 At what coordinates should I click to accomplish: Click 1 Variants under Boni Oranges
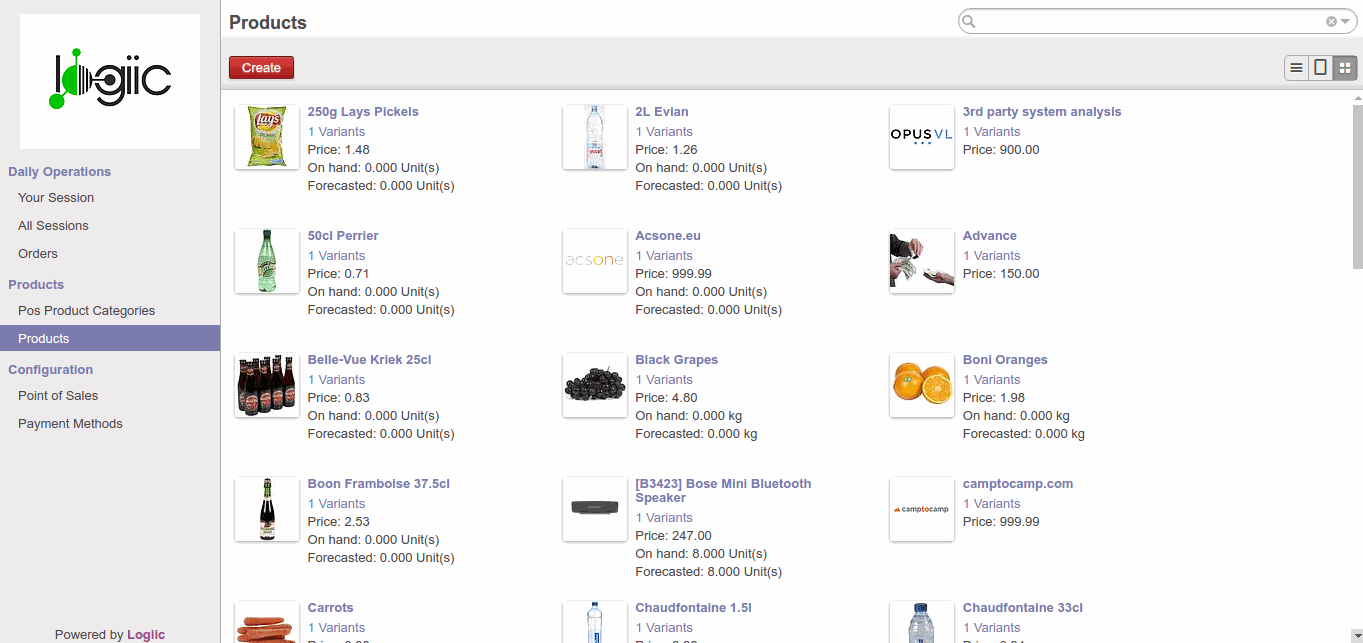tap(992, 380)
